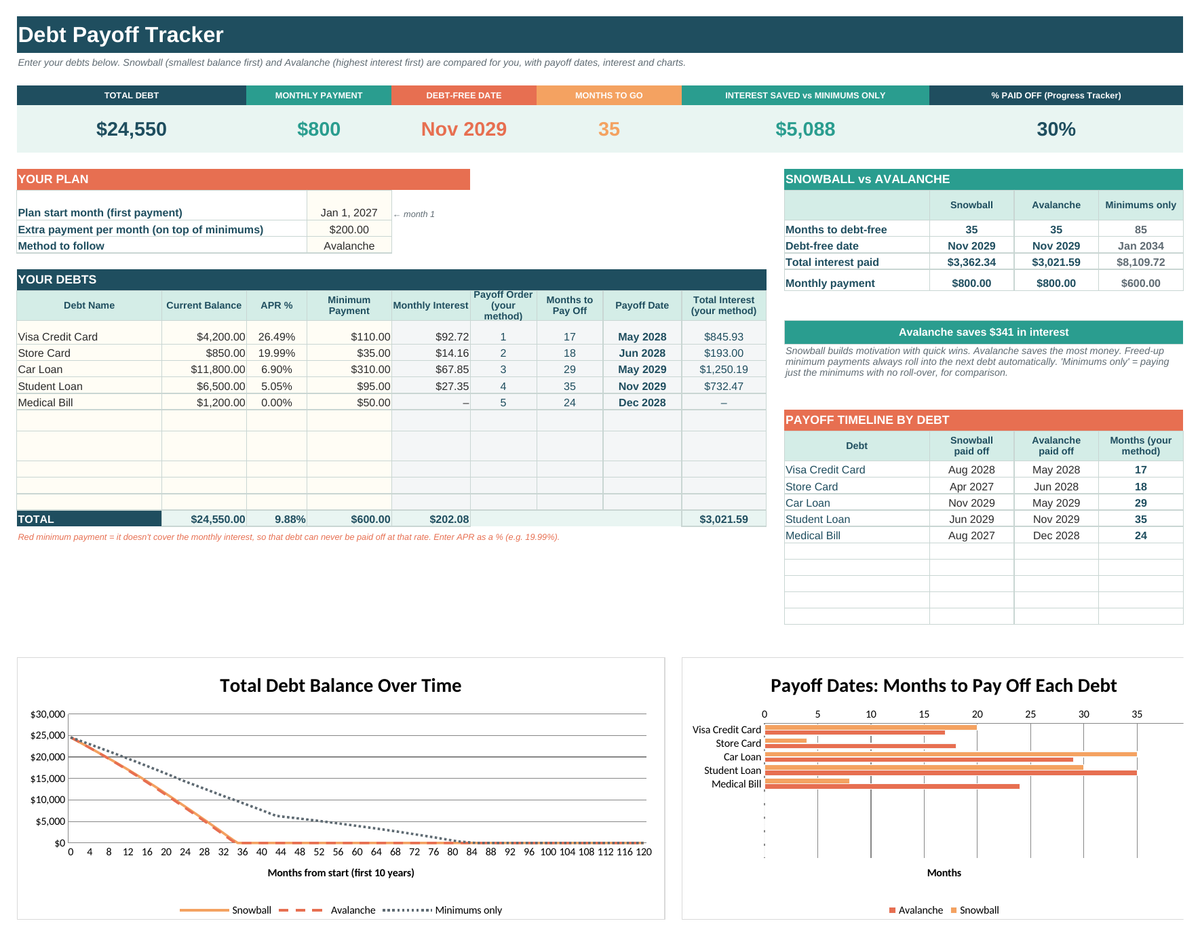The image size is (1200, 936).
Task: Select the Monthly Interest column header
Action: click(431, 306)
